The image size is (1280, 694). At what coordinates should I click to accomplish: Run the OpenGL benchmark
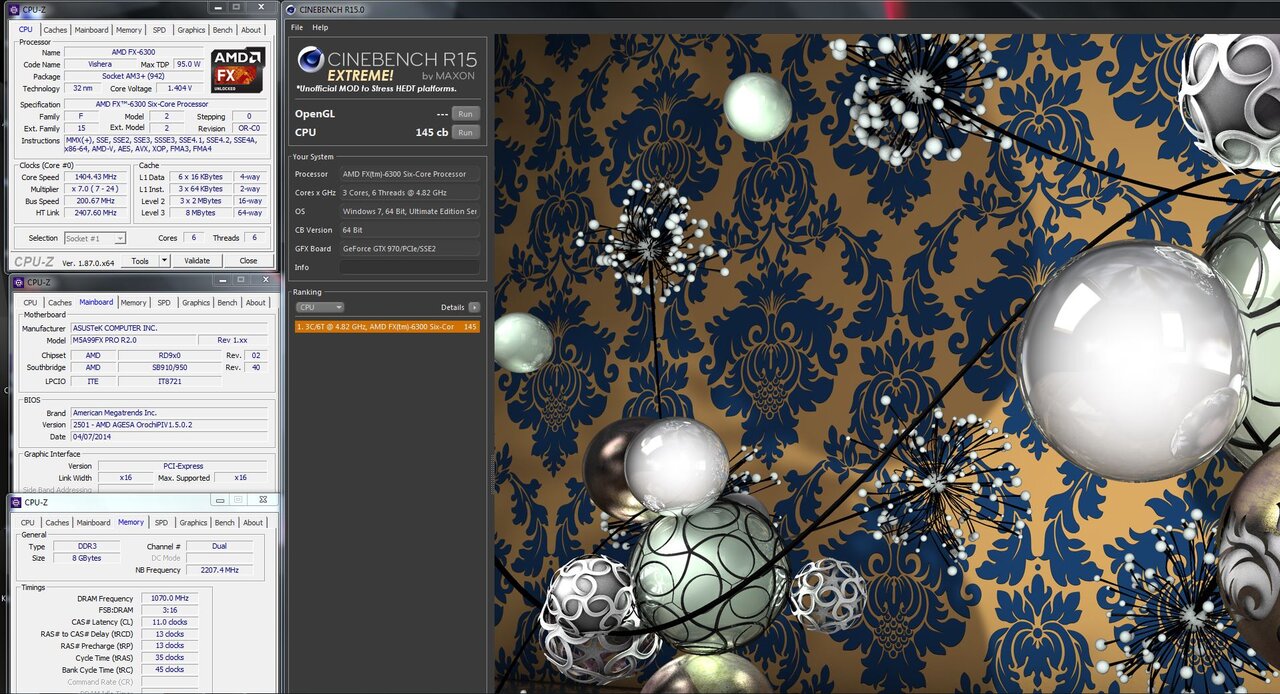(465, 114)
